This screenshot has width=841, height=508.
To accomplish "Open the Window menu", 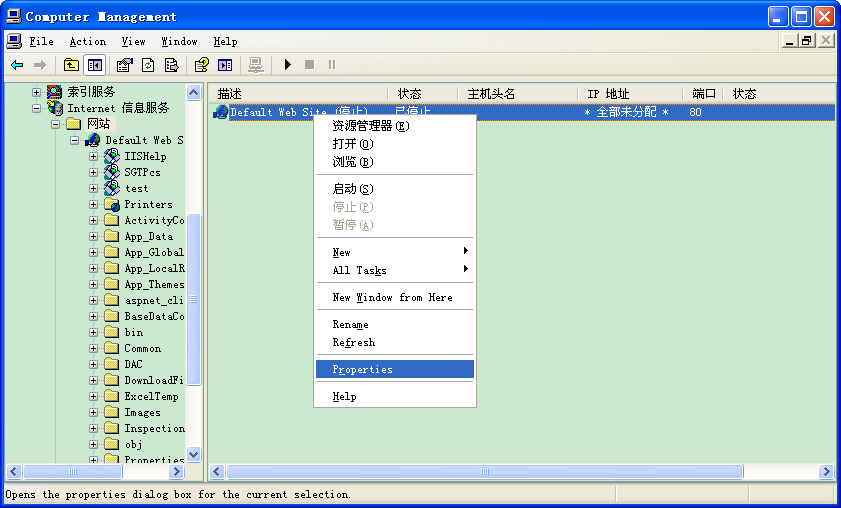I will point(179,41).
